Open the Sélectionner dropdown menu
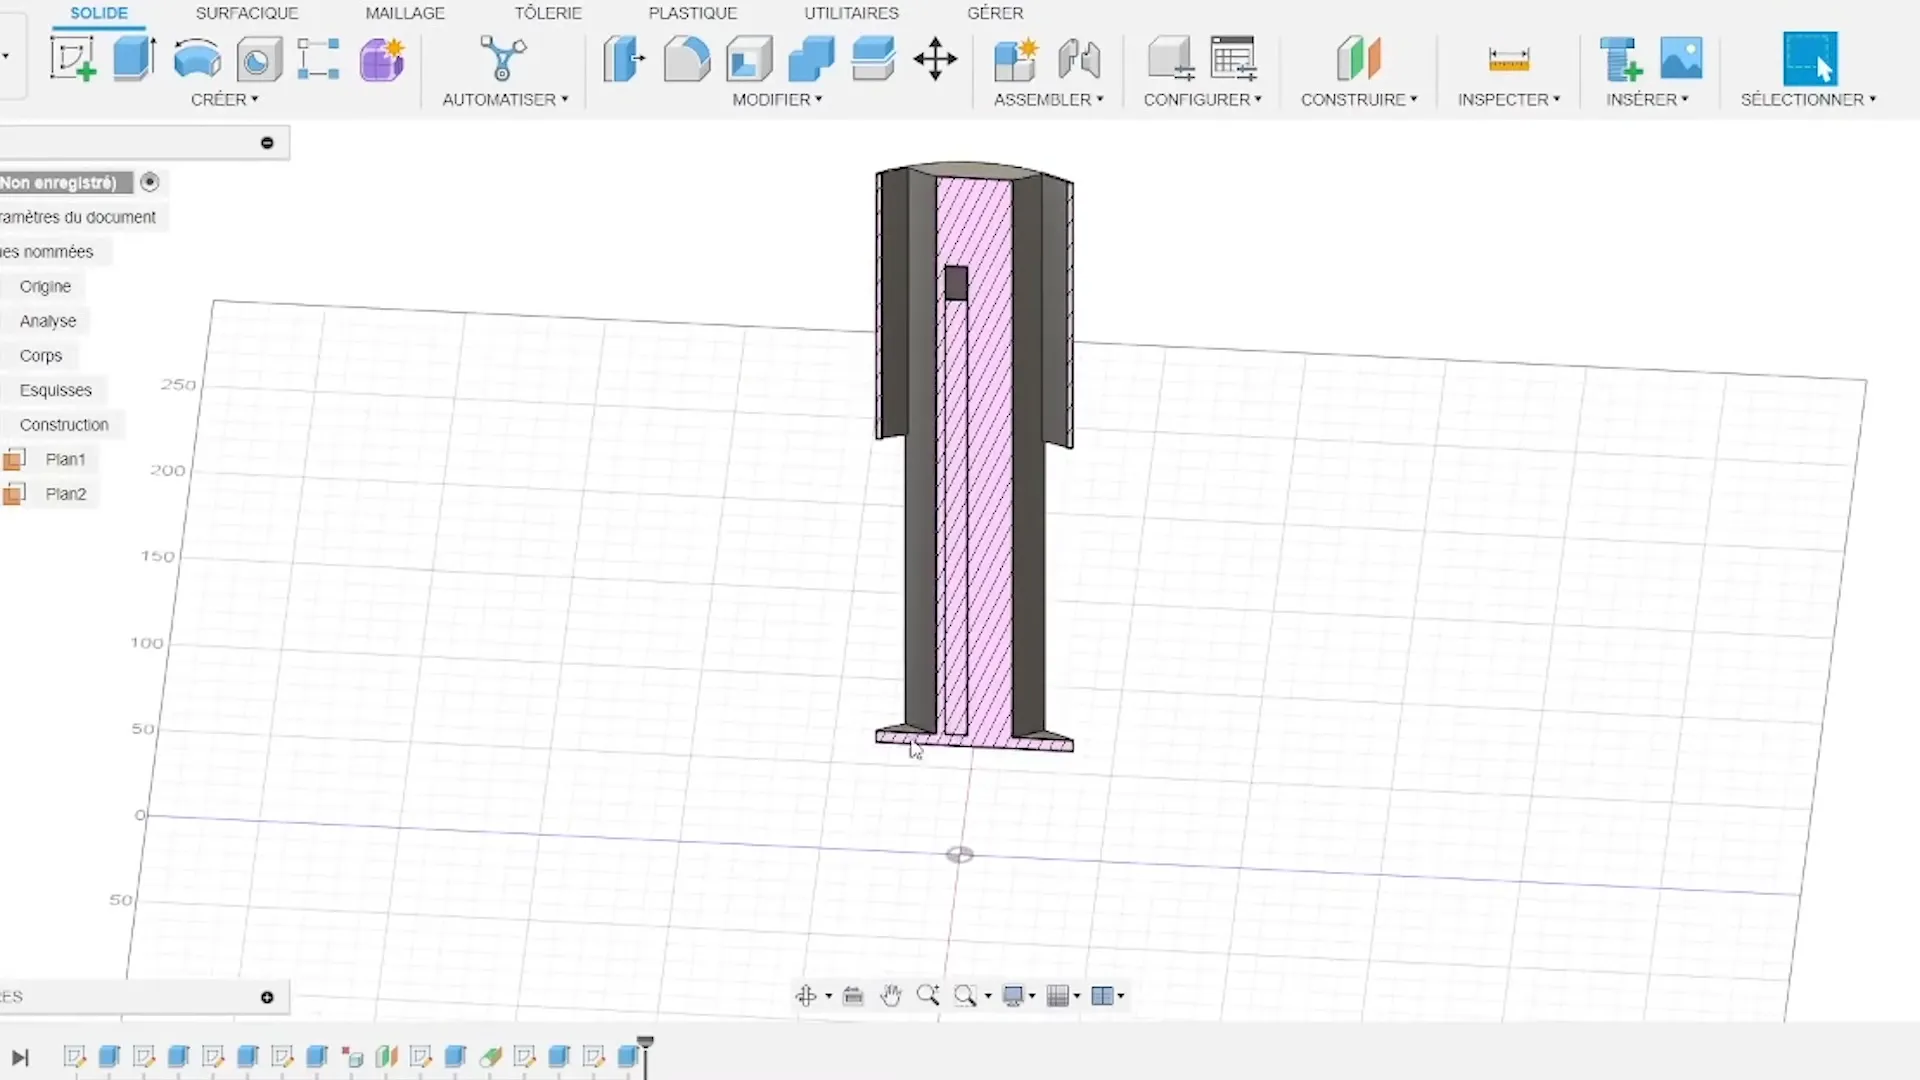 pyautogui.click(x=1808, y=100)
